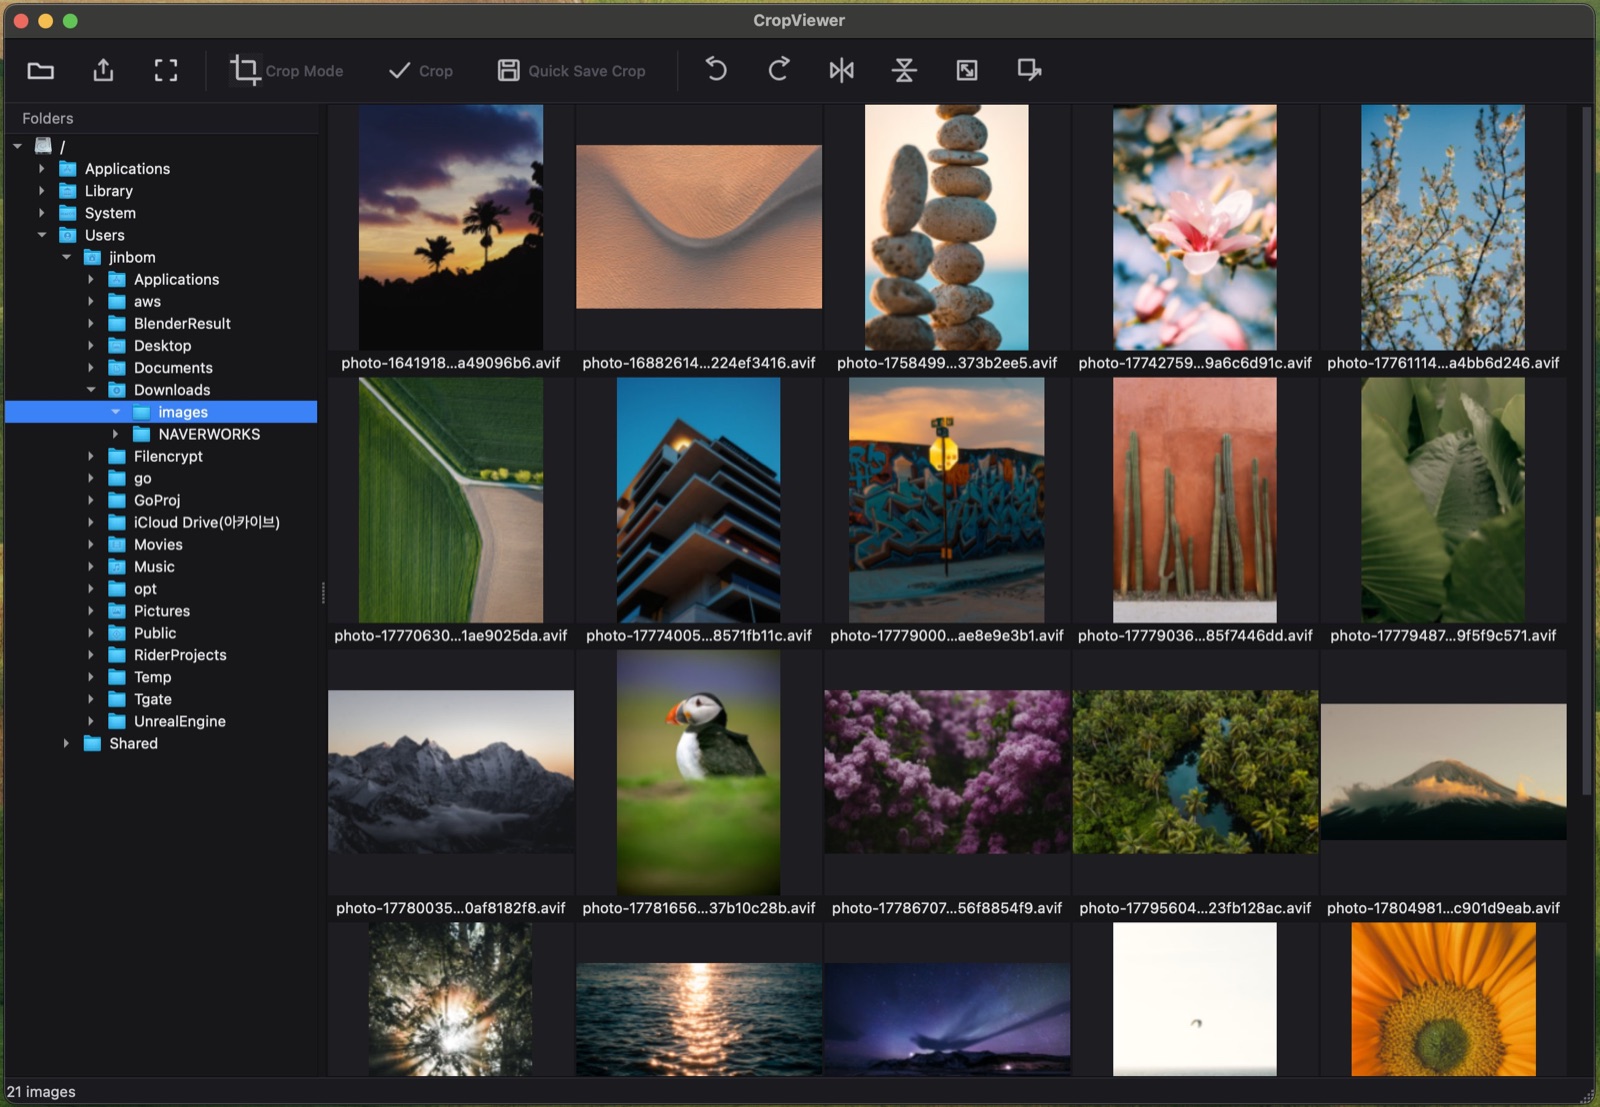Screen dimensions: 1600x1107
Task: Expand the Library folder arrow
Action: click(x=42, y=190)
